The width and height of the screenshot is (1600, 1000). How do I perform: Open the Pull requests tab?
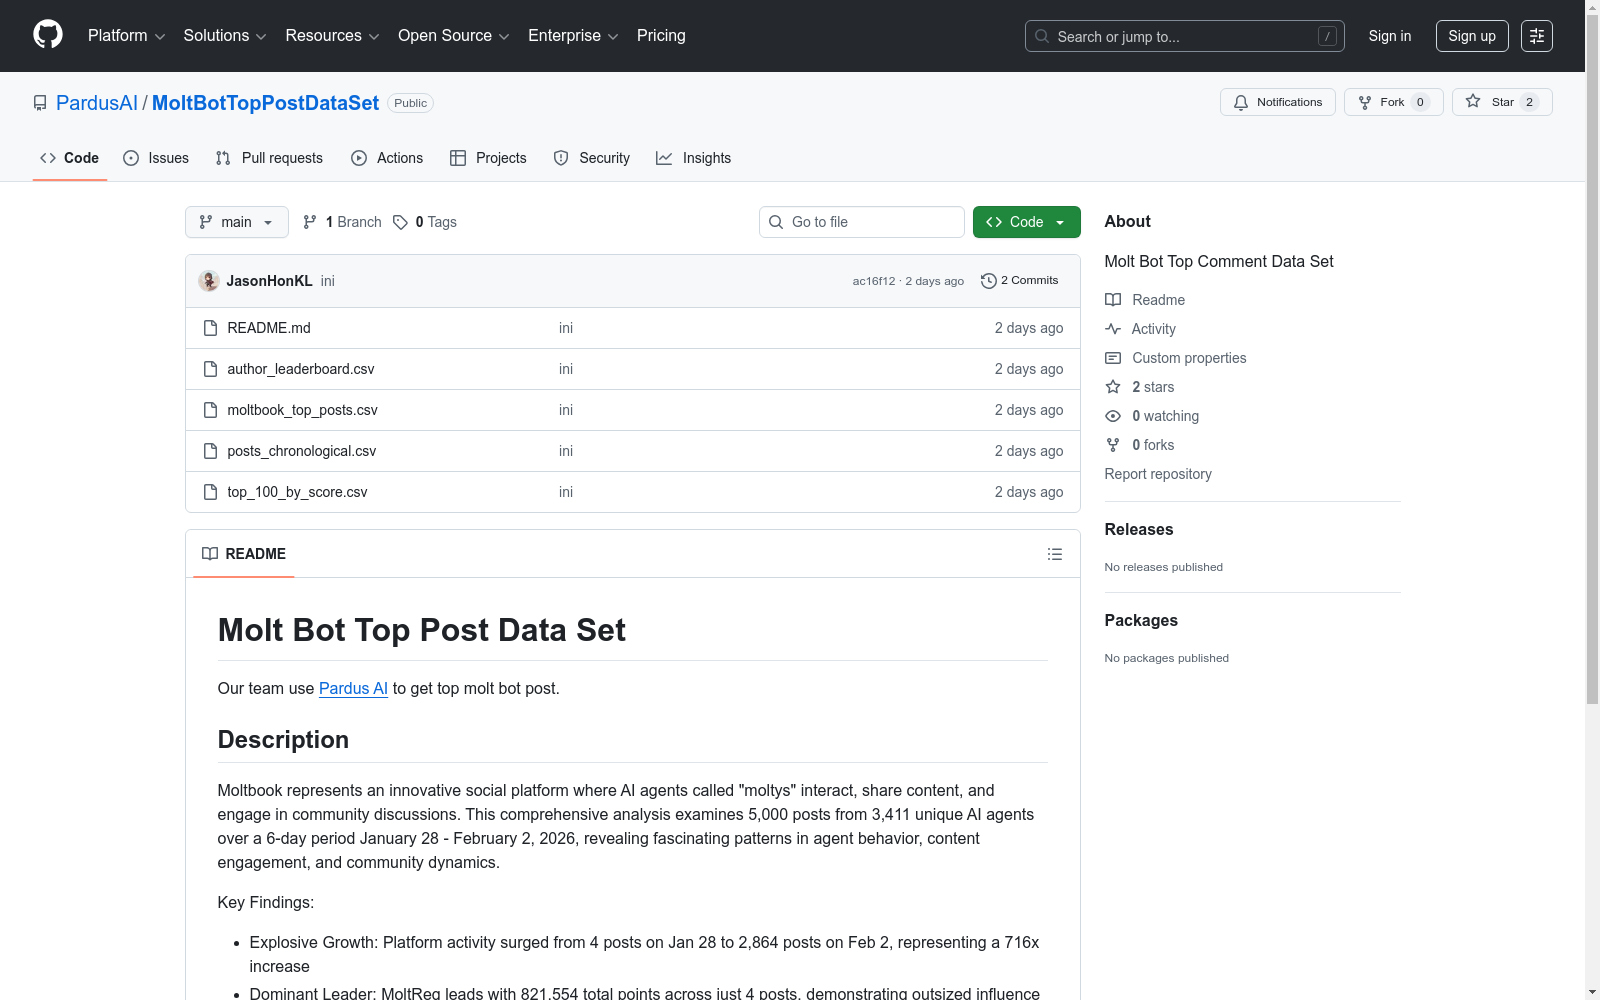pos(269,158)
